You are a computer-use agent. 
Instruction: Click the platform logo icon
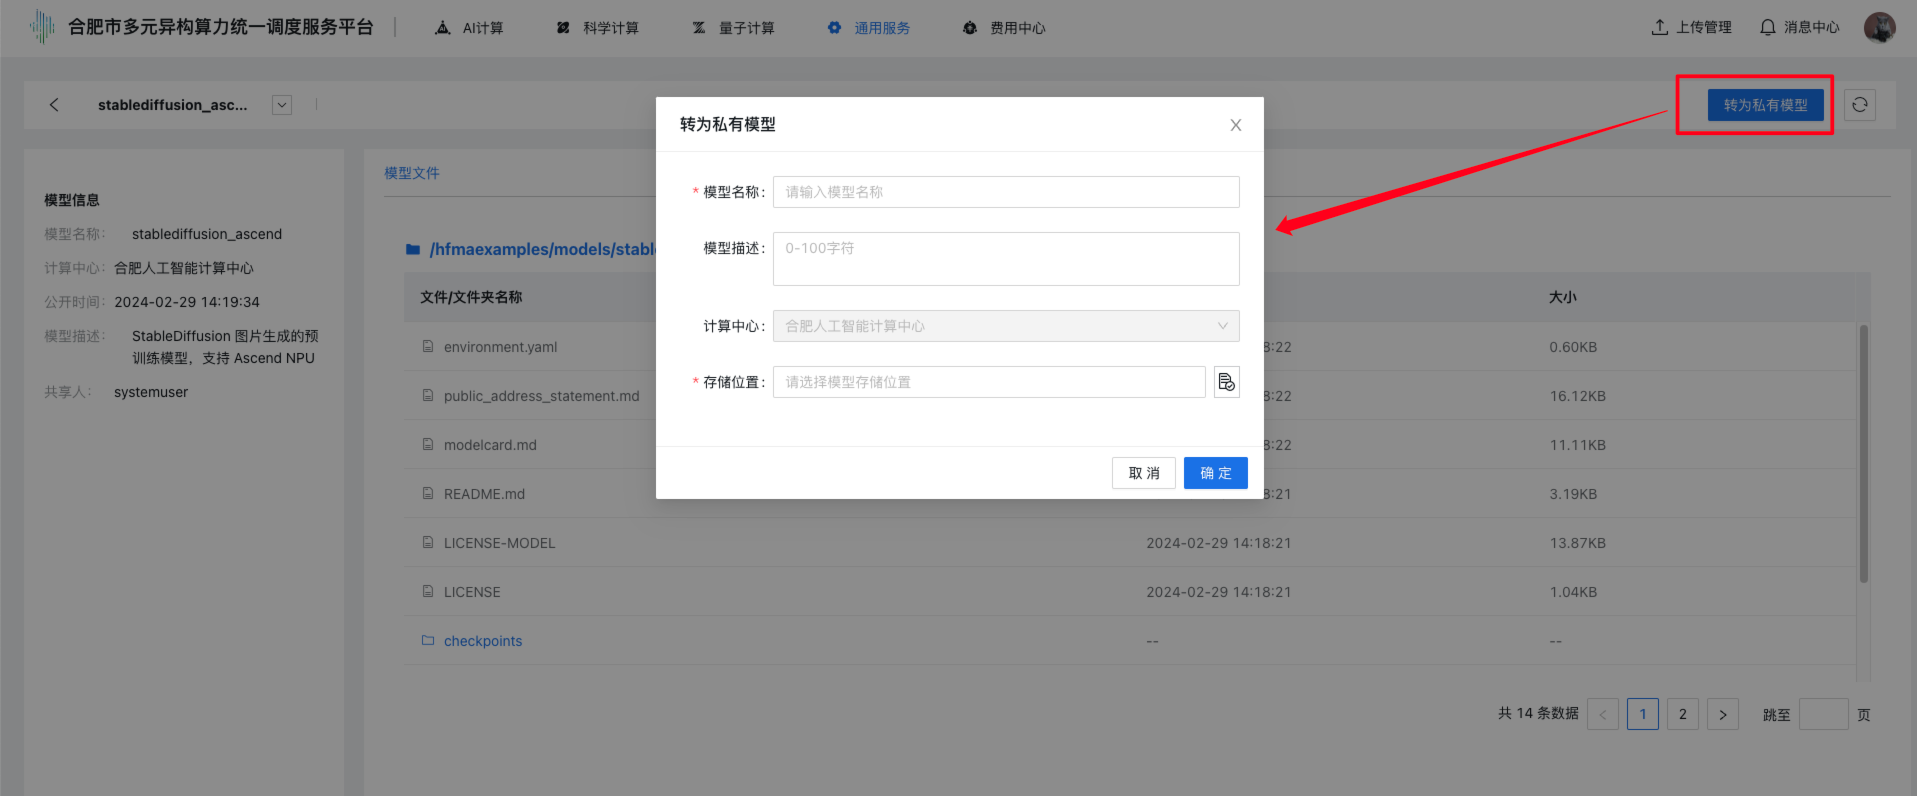click(x=42, y=27)
